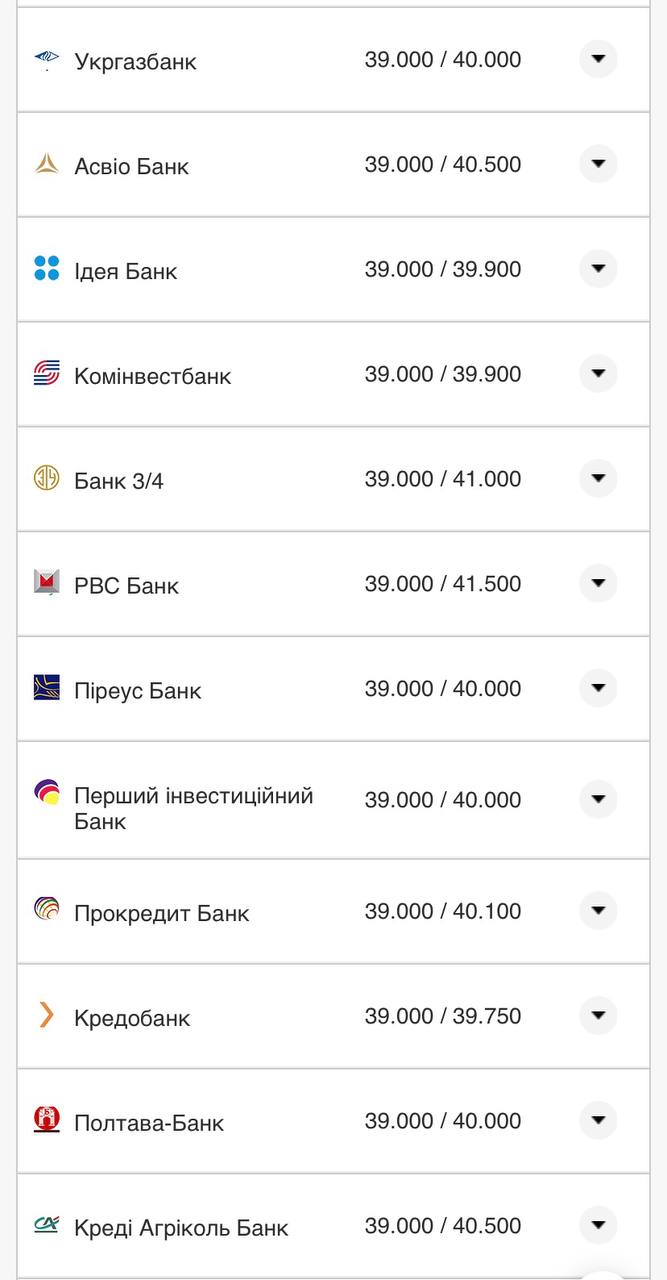Select the РВС Банк red logo icon
Viewport: 667px width, 1280px height.
[x=45, y=583]
